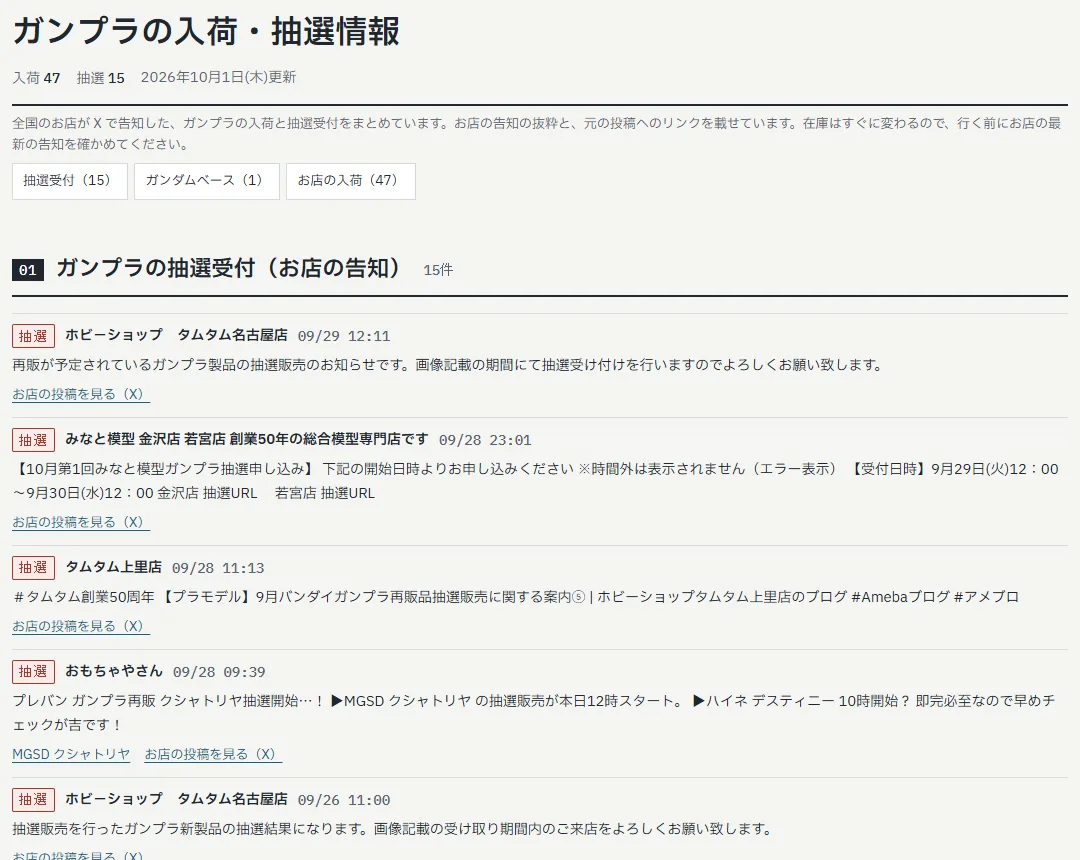Click the 抽選 tag on みなと模型 post
Image resolution: width=1080 pixels, height=860 pixels.
(x=33, y=440)
